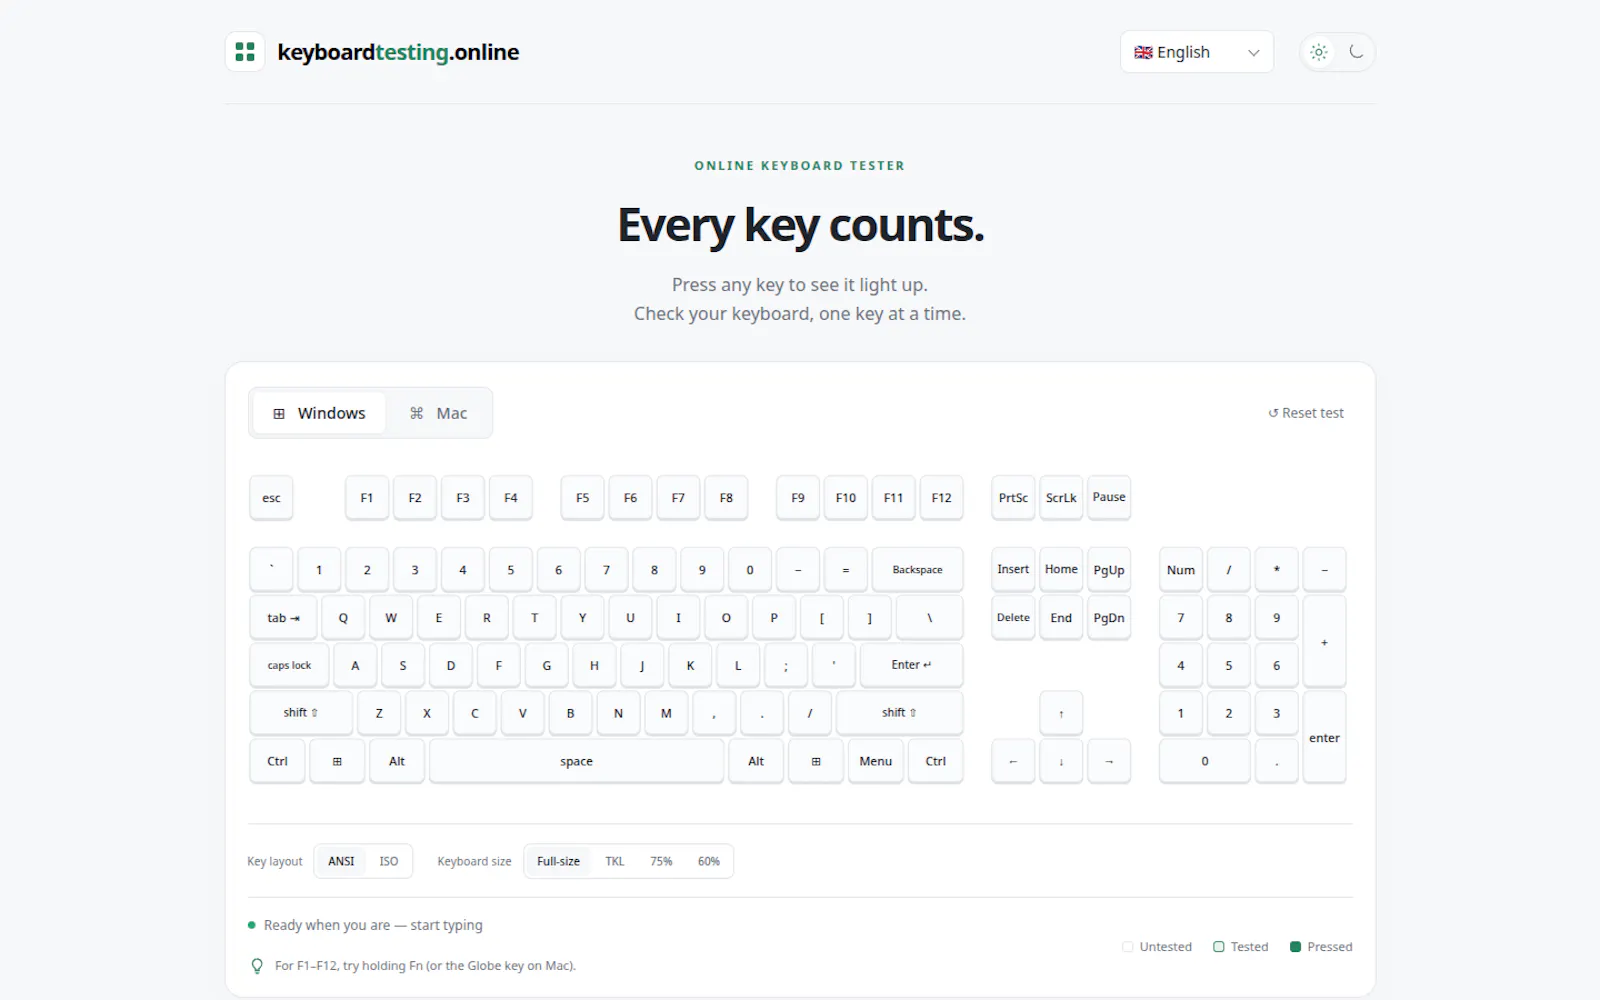Click the right shift key
Screen dimensions: 1600x1000
pos(900,713)
